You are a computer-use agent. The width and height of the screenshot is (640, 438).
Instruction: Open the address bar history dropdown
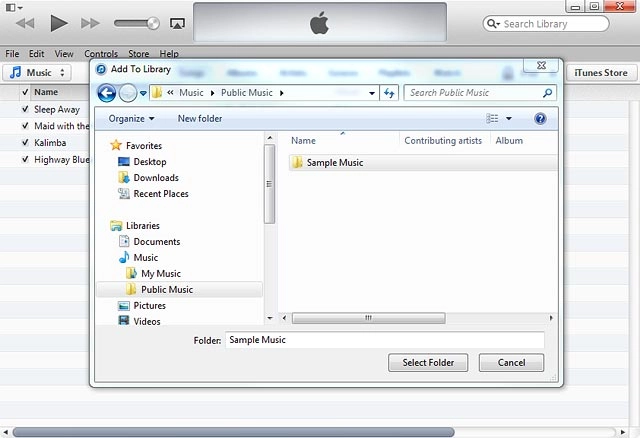(x=372, y=93)
